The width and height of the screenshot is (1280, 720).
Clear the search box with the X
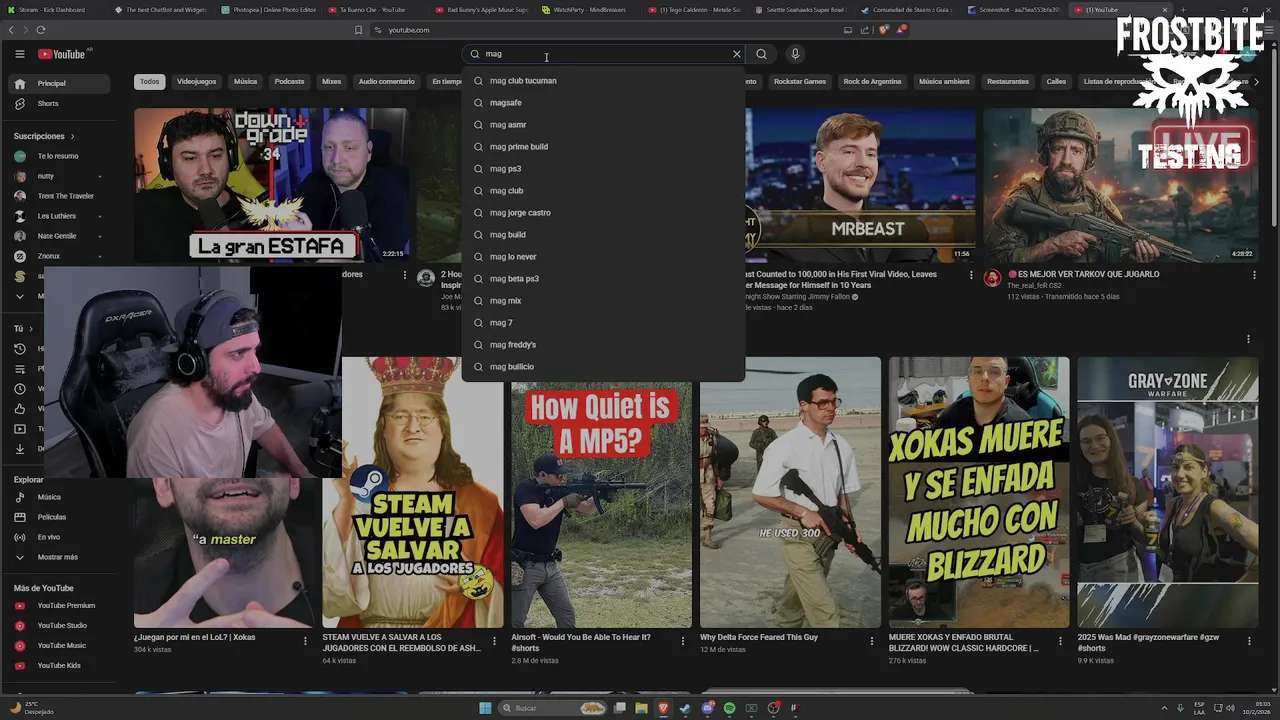(737, 54)
